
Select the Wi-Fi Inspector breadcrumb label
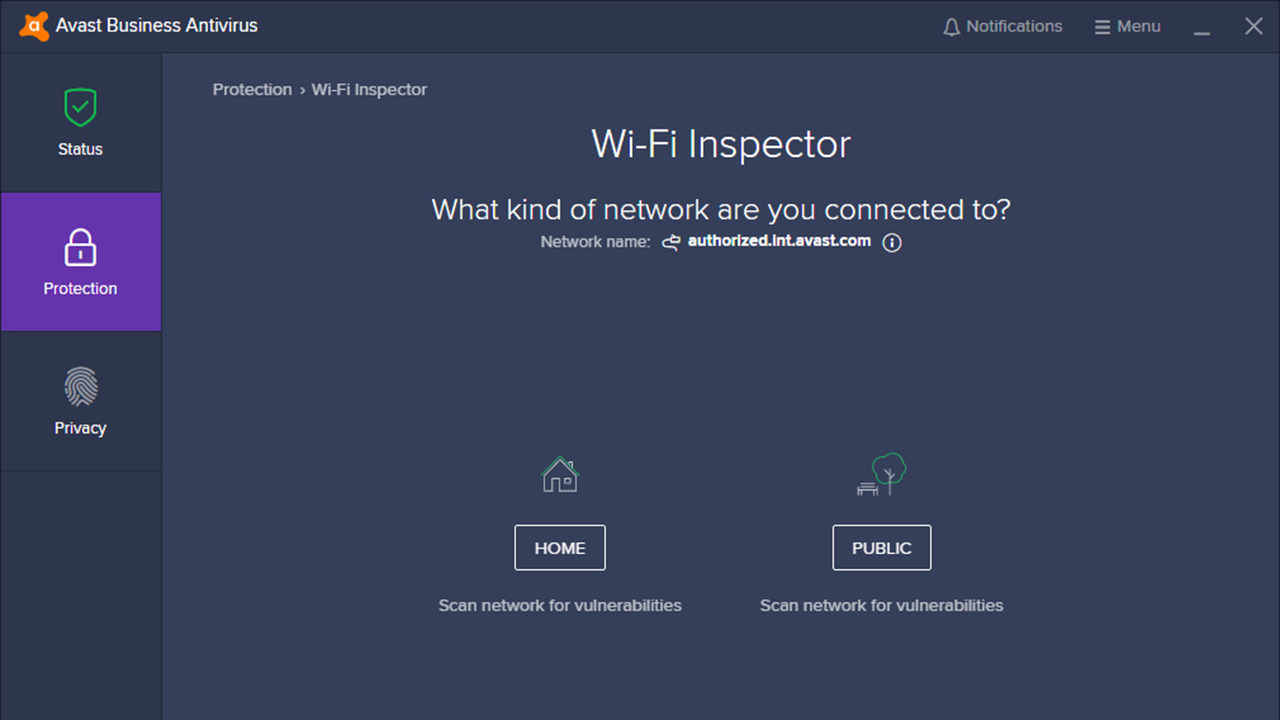point(369,89)
